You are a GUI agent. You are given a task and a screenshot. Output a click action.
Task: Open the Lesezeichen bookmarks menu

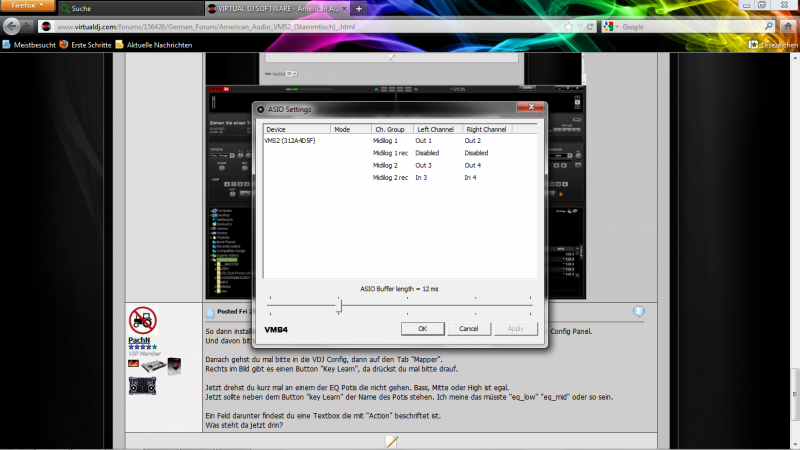(773, 45)
